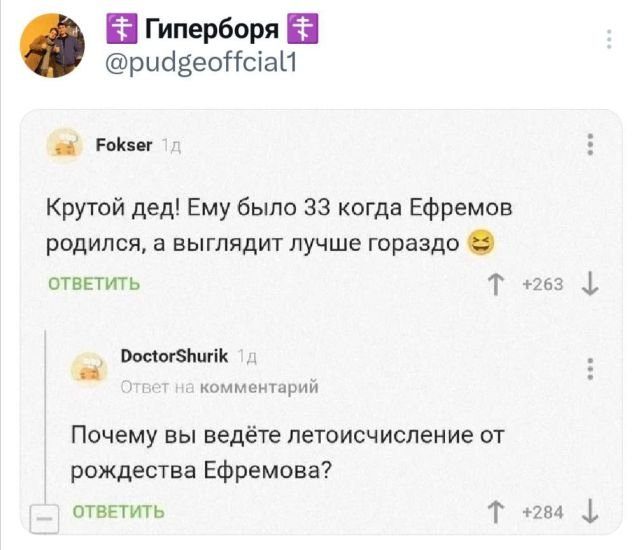640x550 pixels.
Task: Click the laughing emoji in Fokser's comment
Action: (x=485, y=243)
